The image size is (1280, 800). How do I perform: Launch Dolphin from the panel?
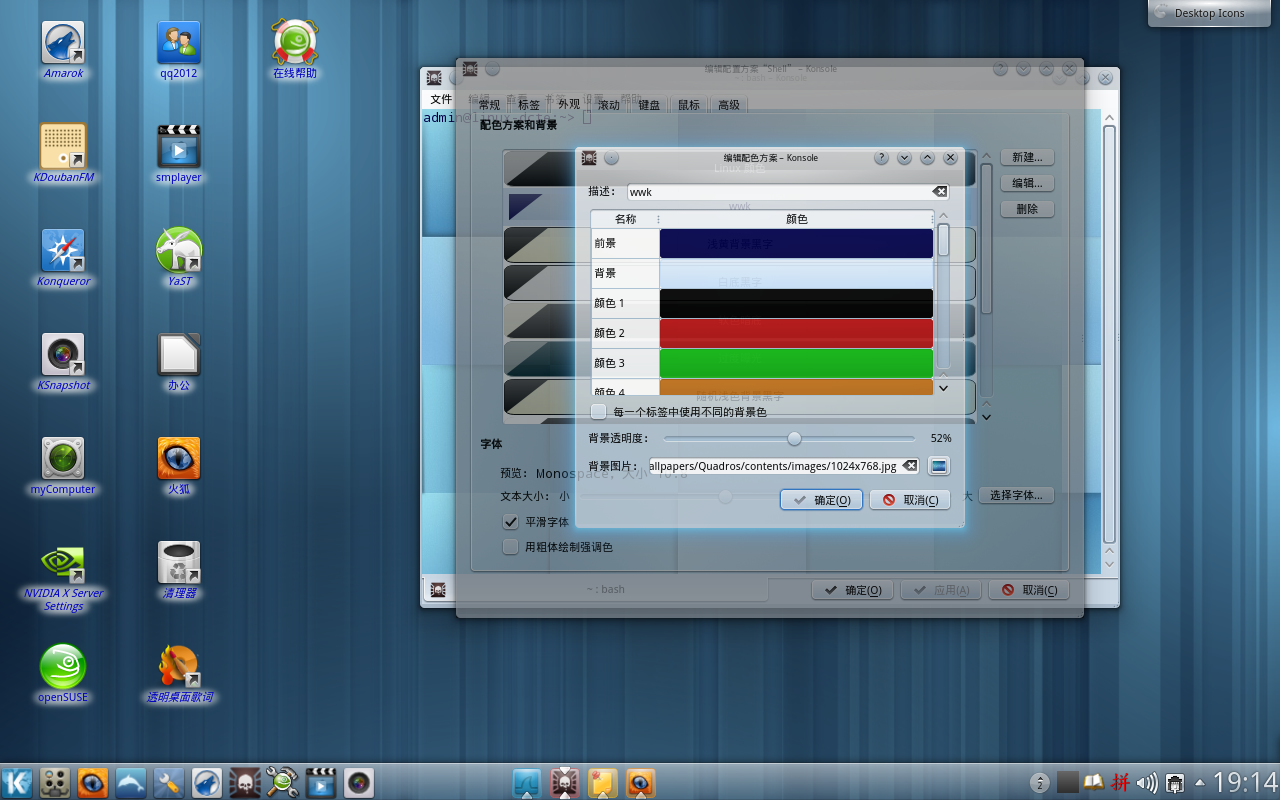(x=131, y=782)
